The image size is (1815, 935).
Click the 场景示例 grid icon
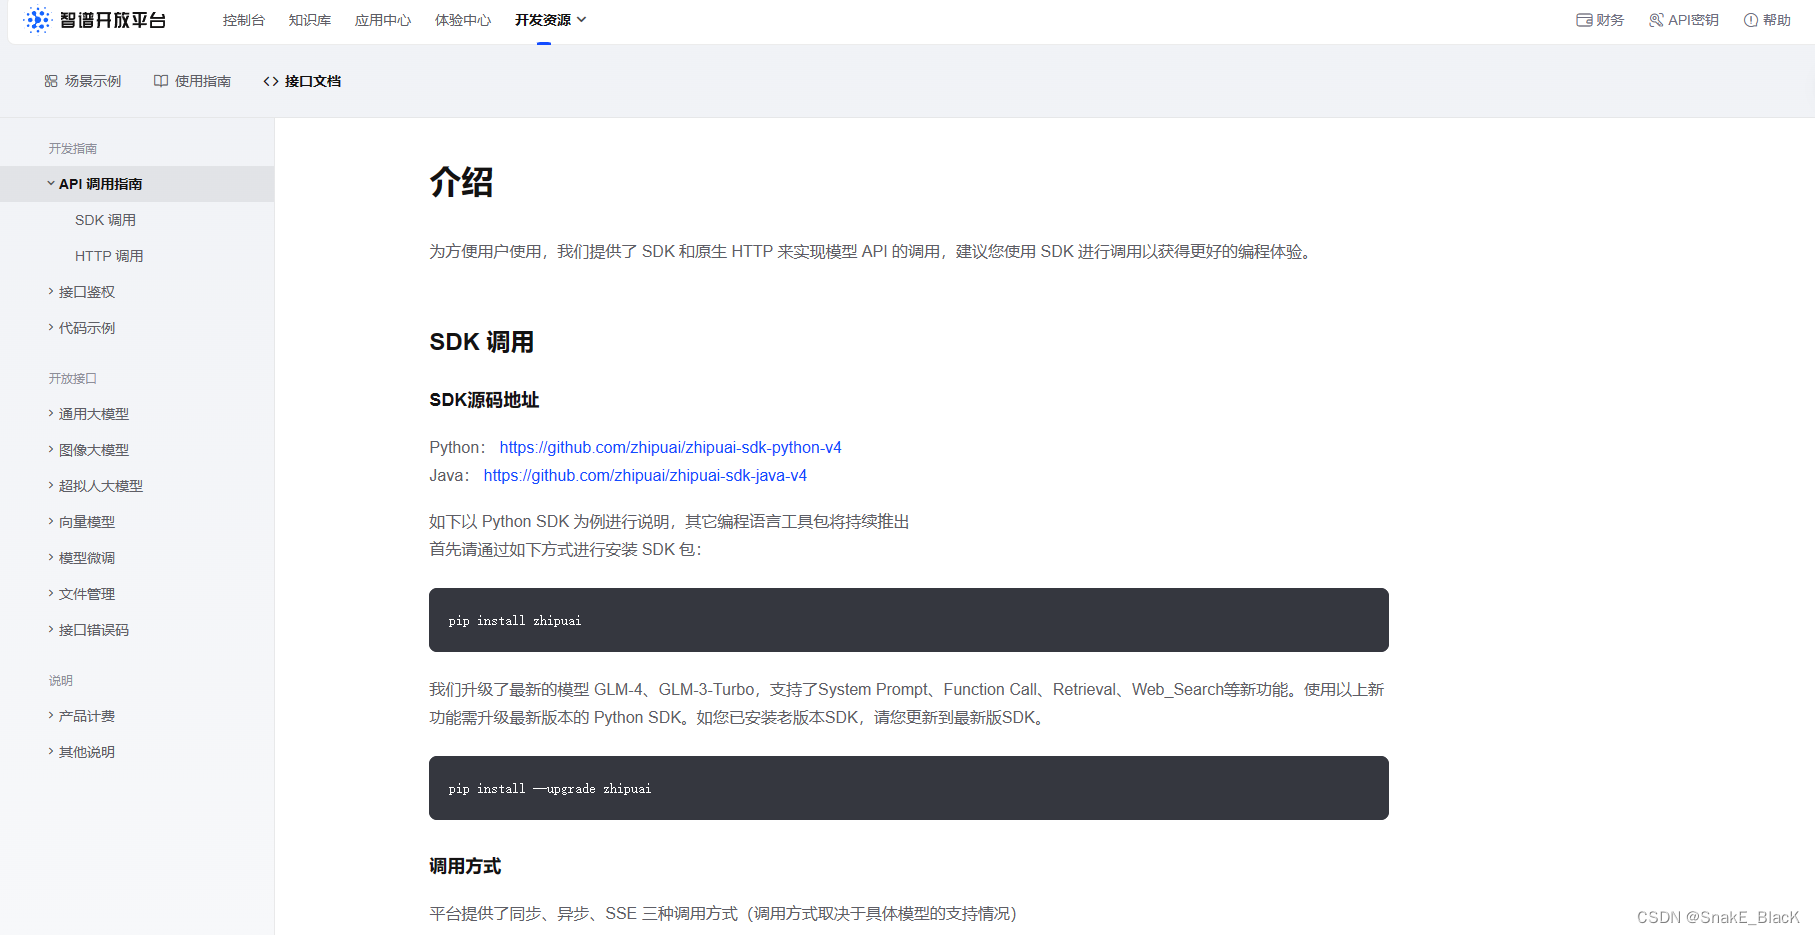[x=51, y=81]
